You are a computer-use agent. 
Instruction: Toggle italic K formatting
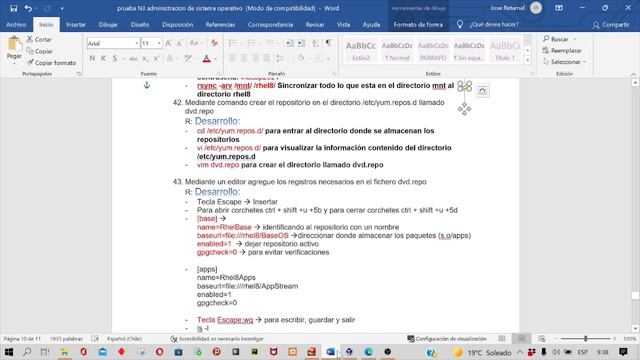click(x=103, y=58)
